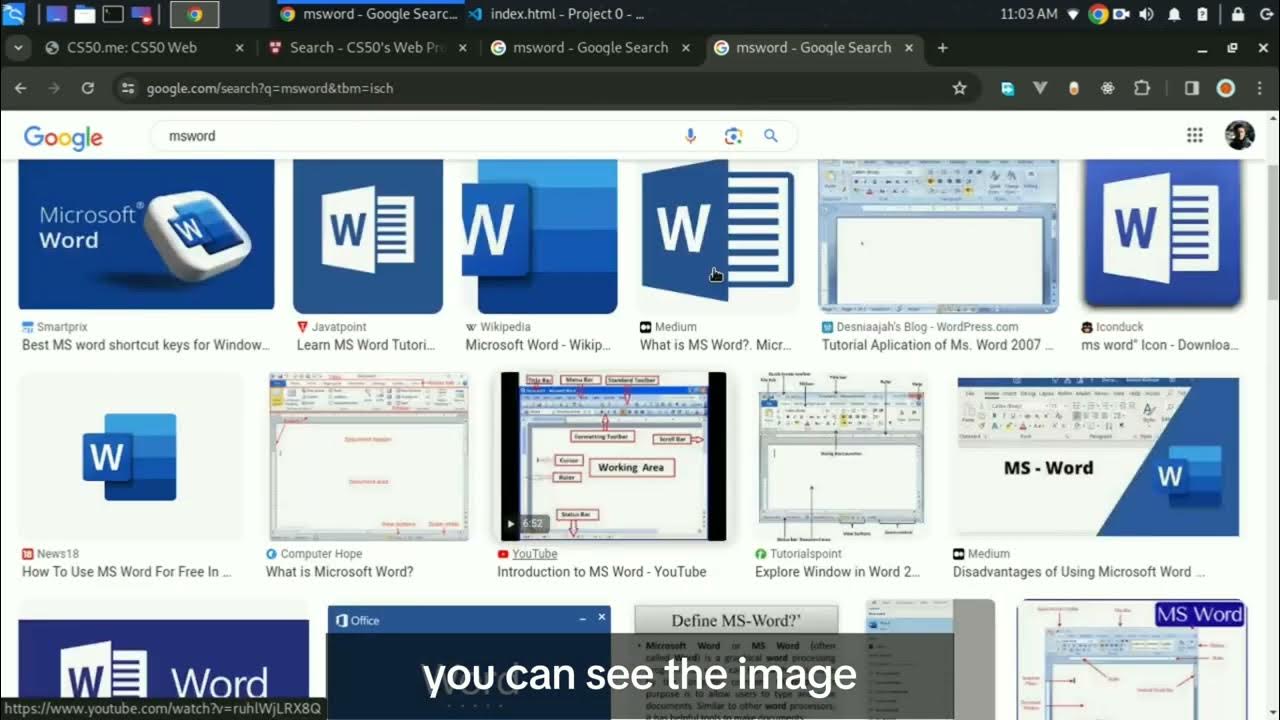Open the Office splash screen image result
This screenshot has width=1280, height=720.
click(x=469, y=662)
